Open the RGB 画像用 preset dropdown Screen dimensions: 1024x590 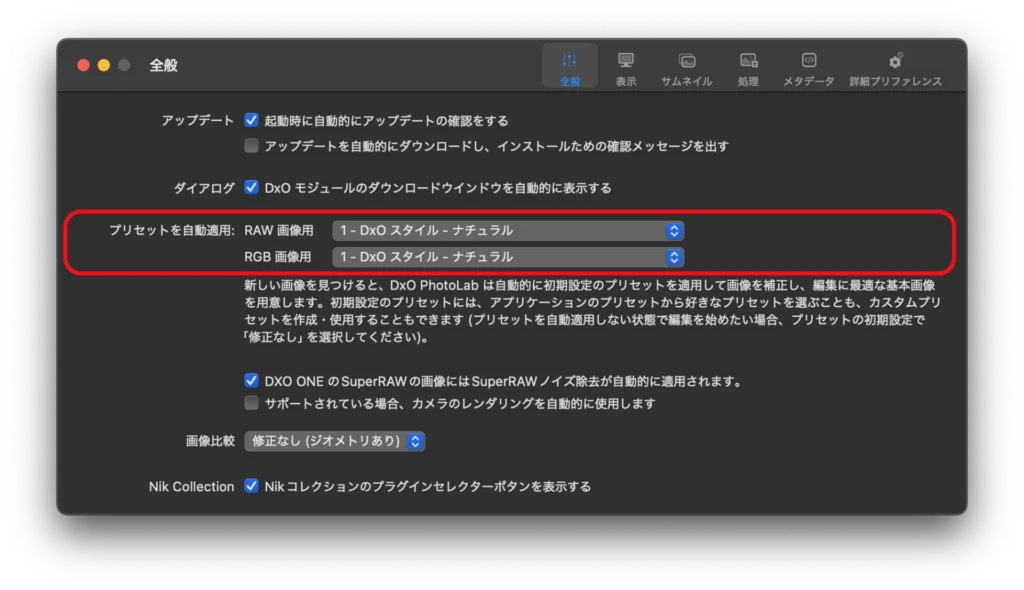coord(508,257)
